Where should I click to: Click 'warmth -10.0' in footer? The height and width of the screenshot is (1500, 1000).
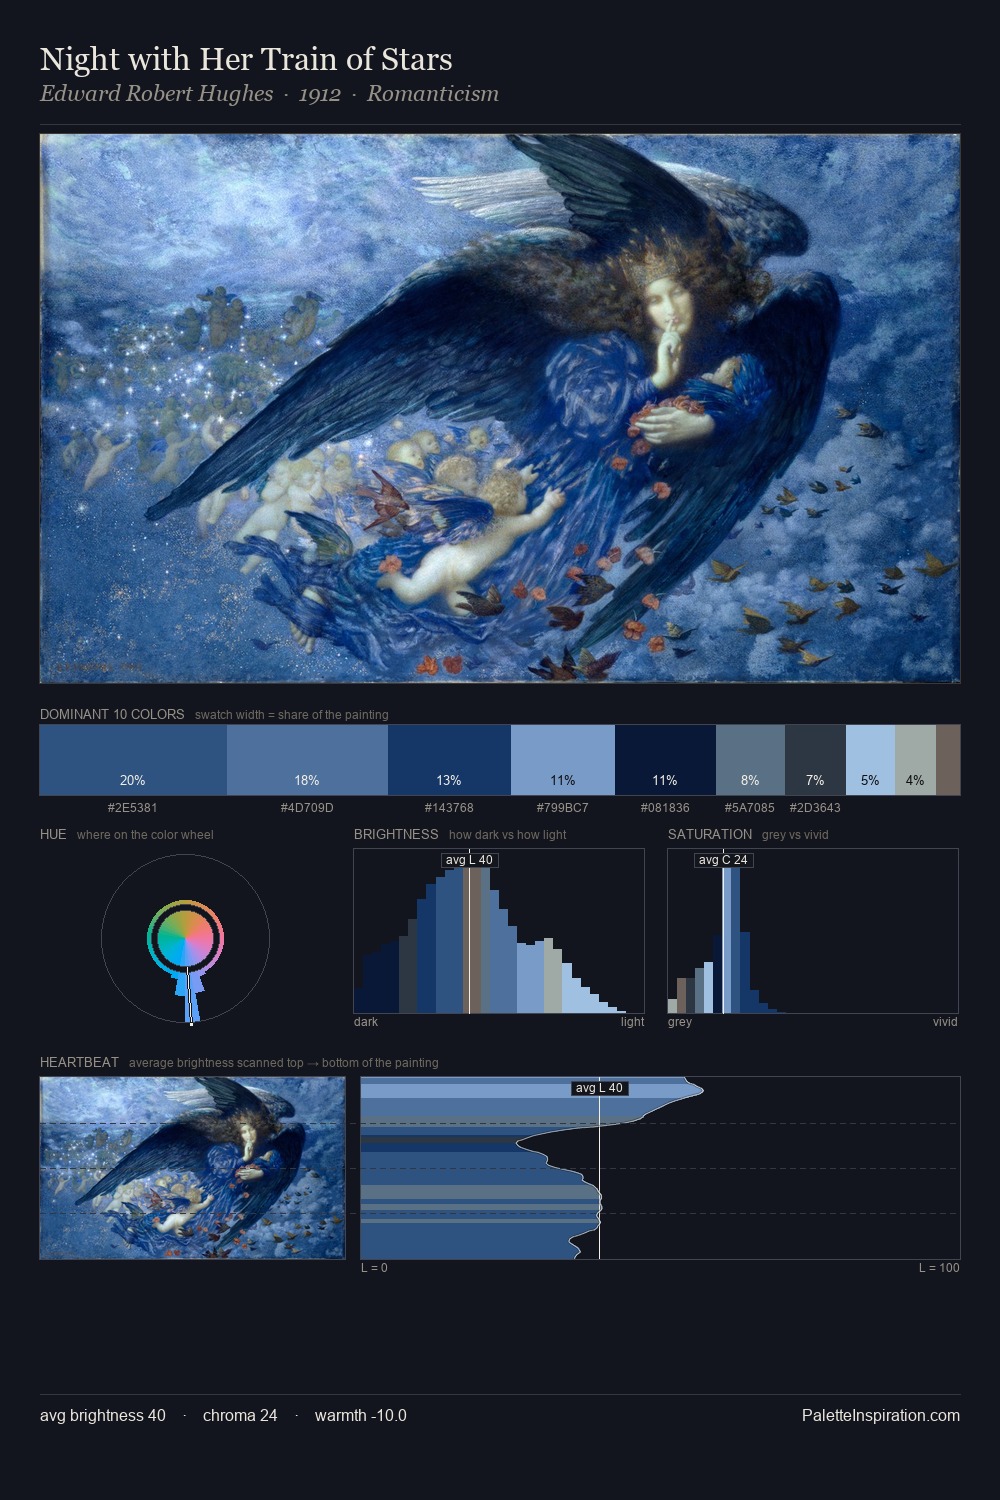361,1415
